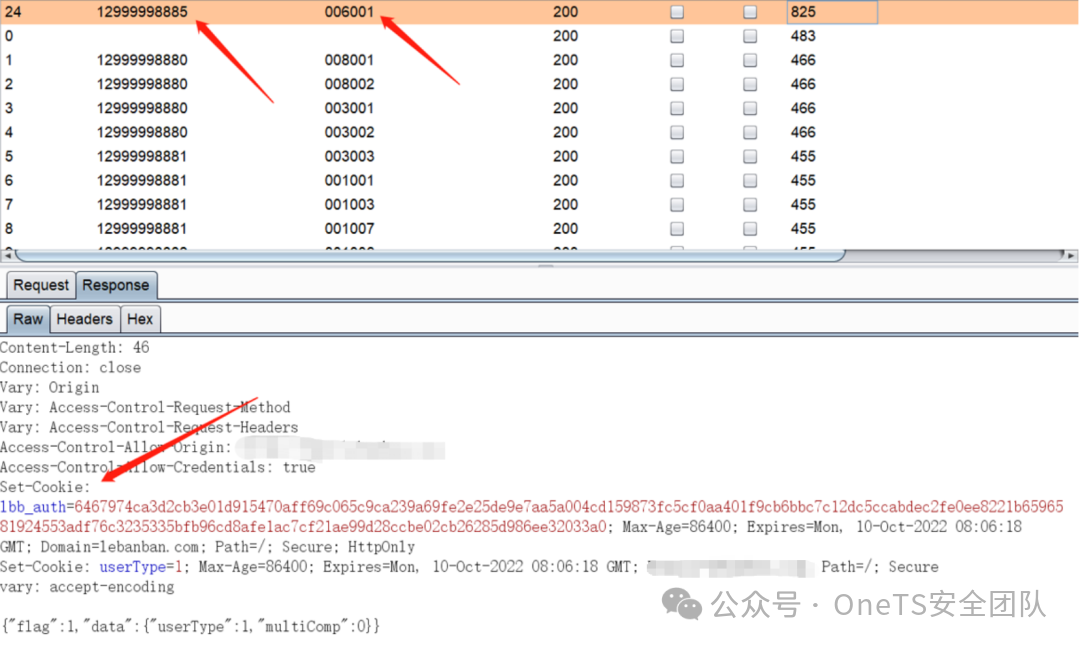This screenshot has height=647, width=1080.
Task: Select payload 12999998885 in highlighted row 24
Action: [x=142, y=12]
